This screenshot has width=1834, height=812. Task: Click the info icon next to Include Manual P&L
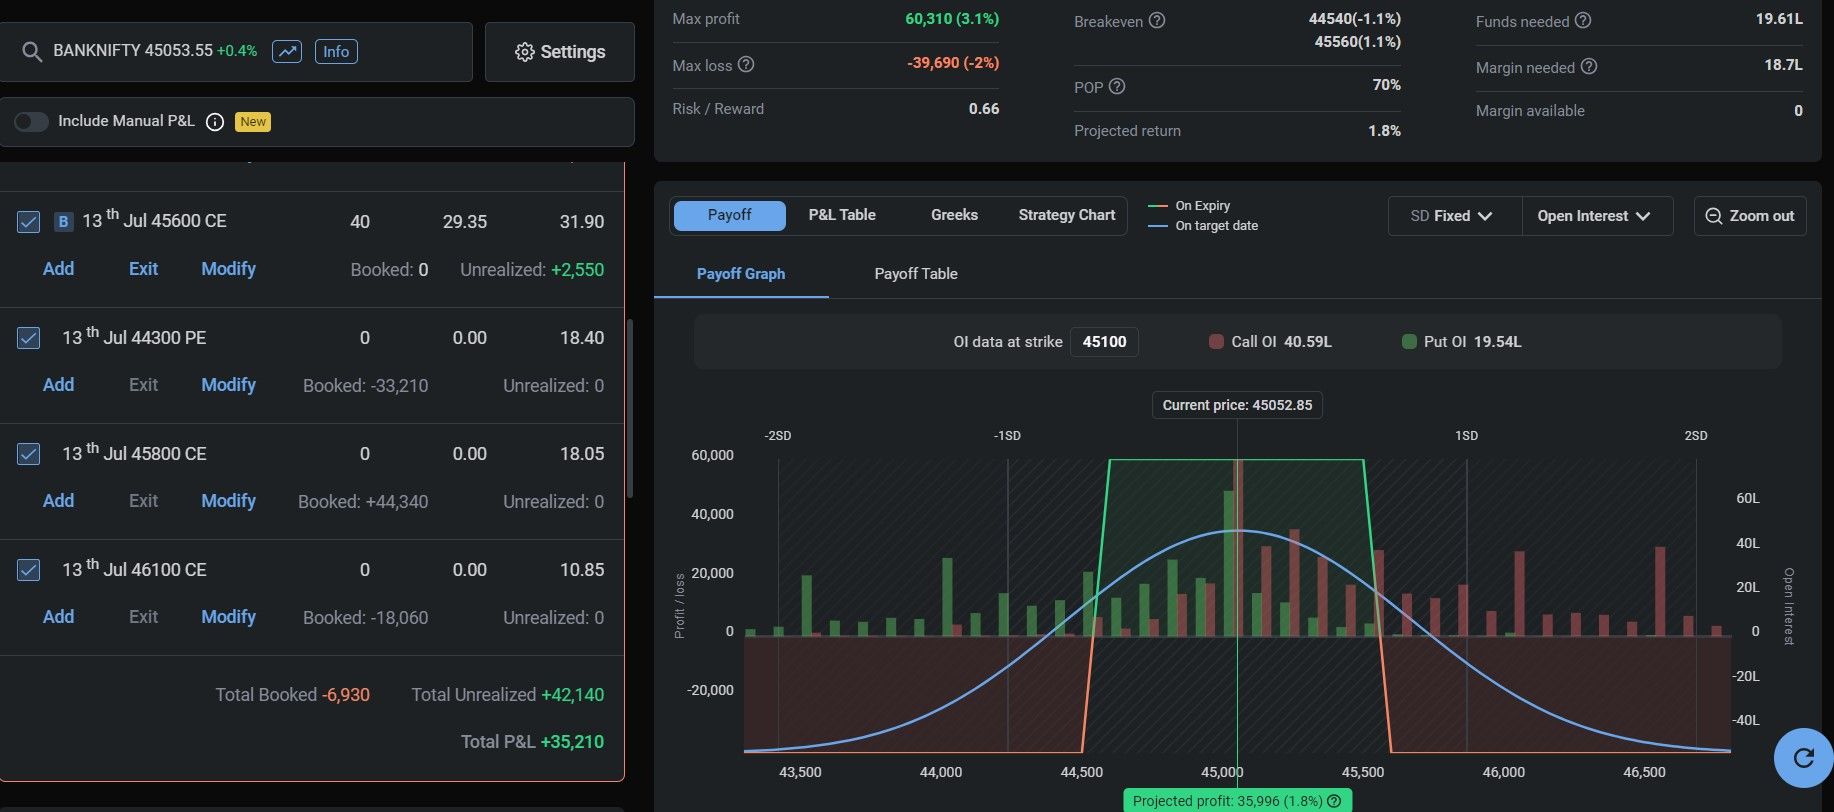pos(214,122)
